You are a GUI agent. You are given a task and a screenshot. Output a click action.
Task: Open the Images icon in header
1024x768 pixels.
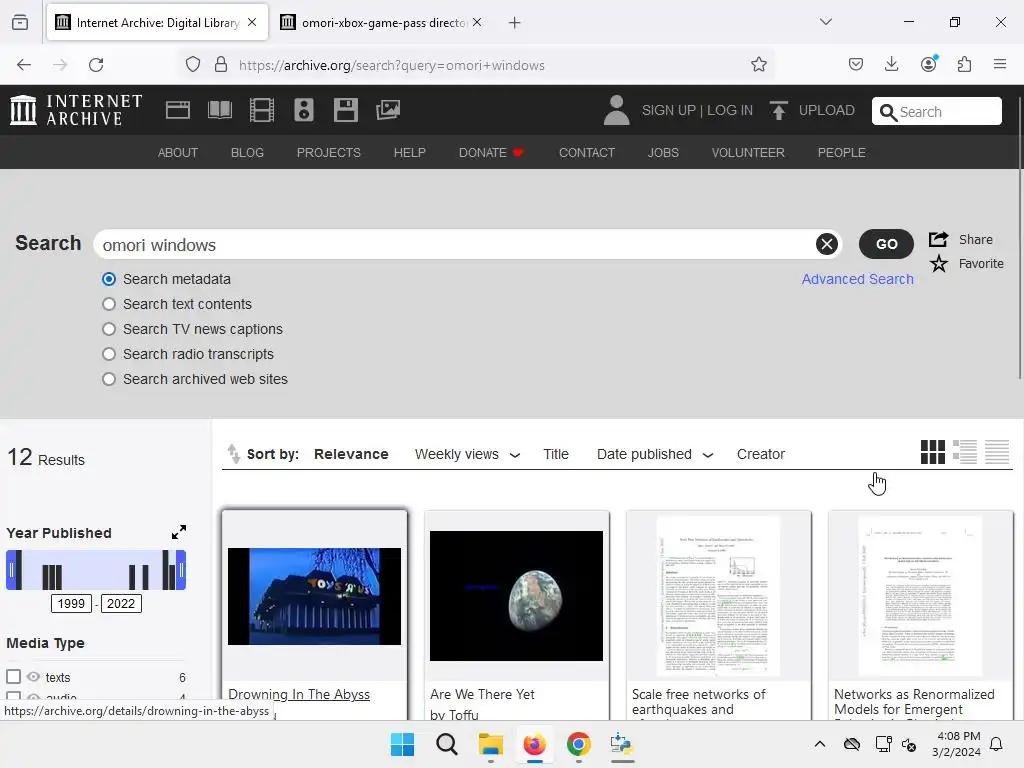pyautogui.click(x=388, y=110)
